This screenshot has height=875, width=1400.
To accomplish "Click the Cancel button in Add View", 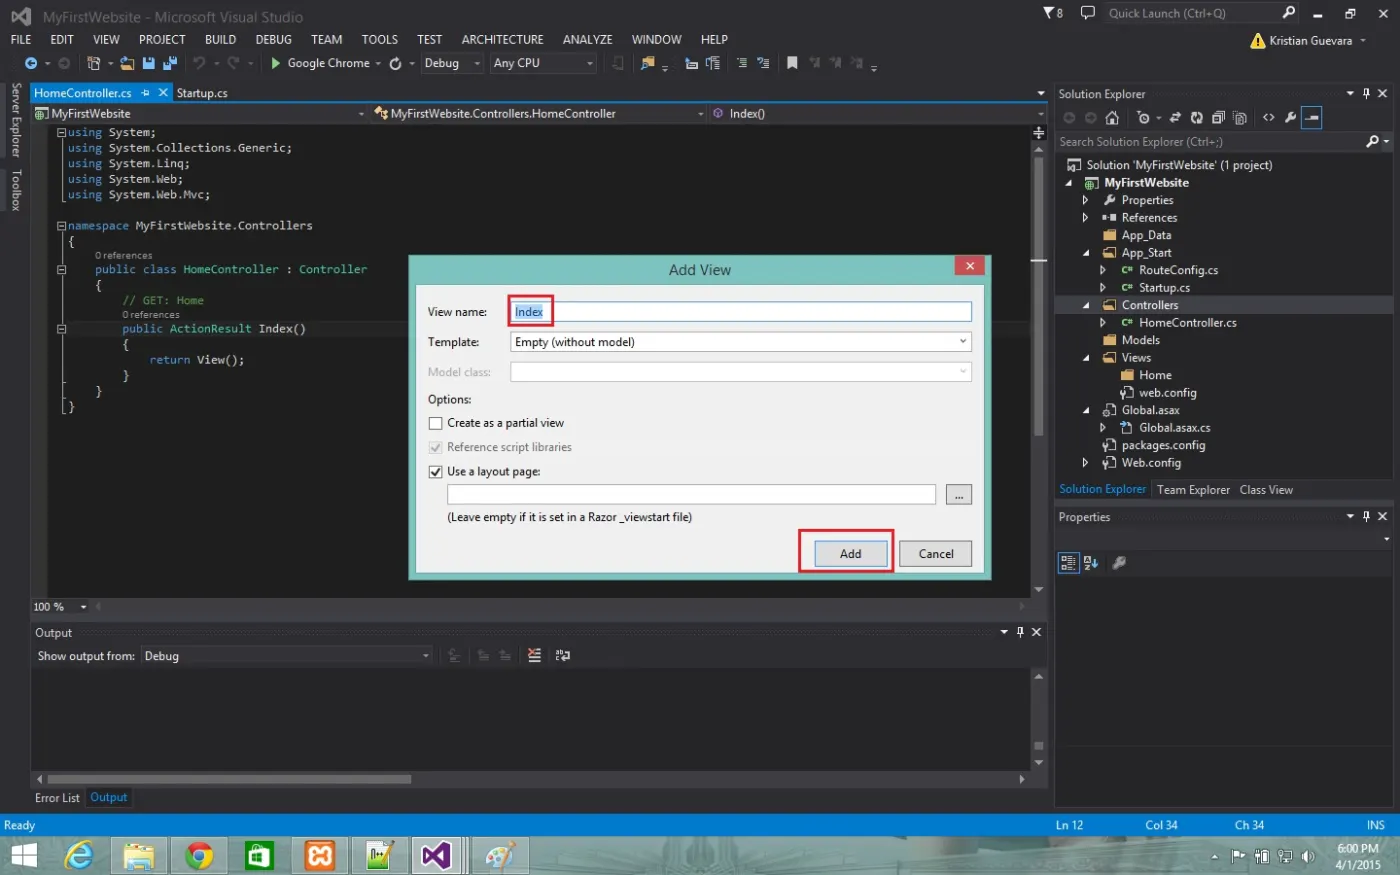I will pyautogui.click(x=936, y=554).
